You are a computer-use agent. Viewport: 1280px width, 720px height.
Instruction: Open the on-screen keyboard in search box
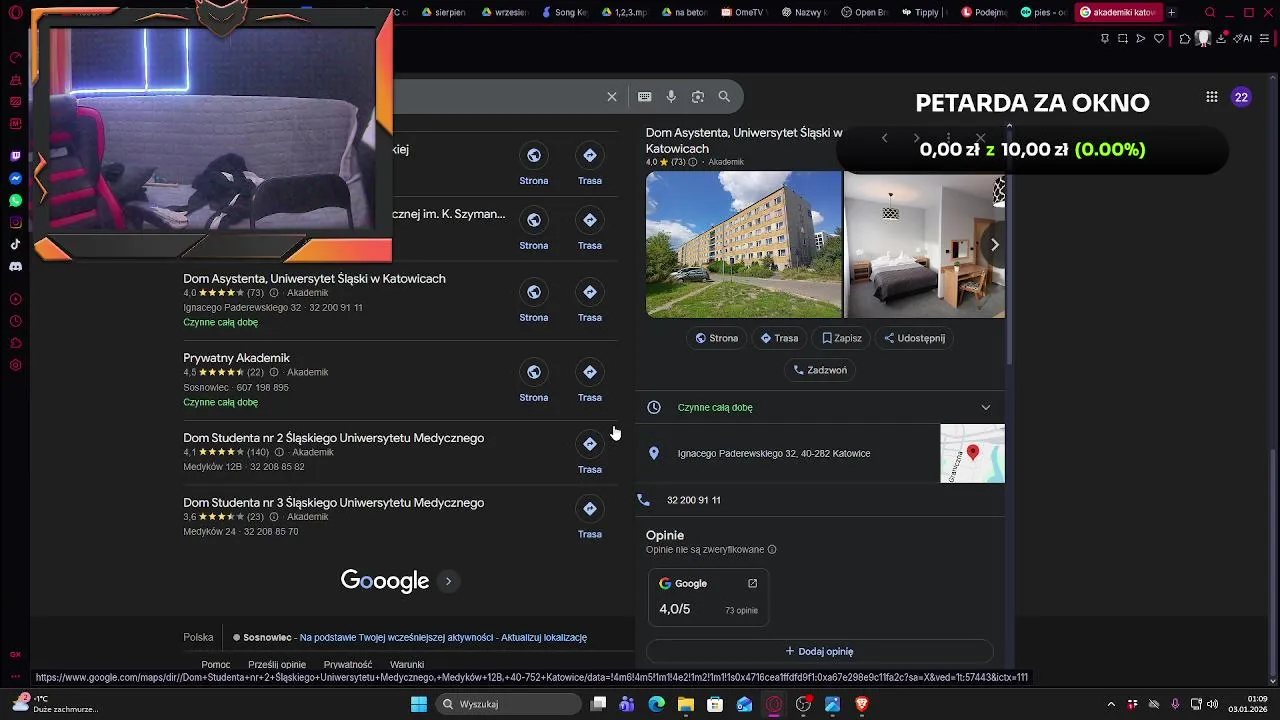click(645, 97)
